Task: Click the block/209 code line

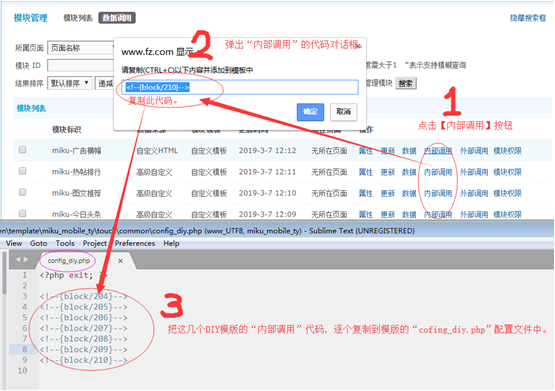Action: tap(84, 350)
